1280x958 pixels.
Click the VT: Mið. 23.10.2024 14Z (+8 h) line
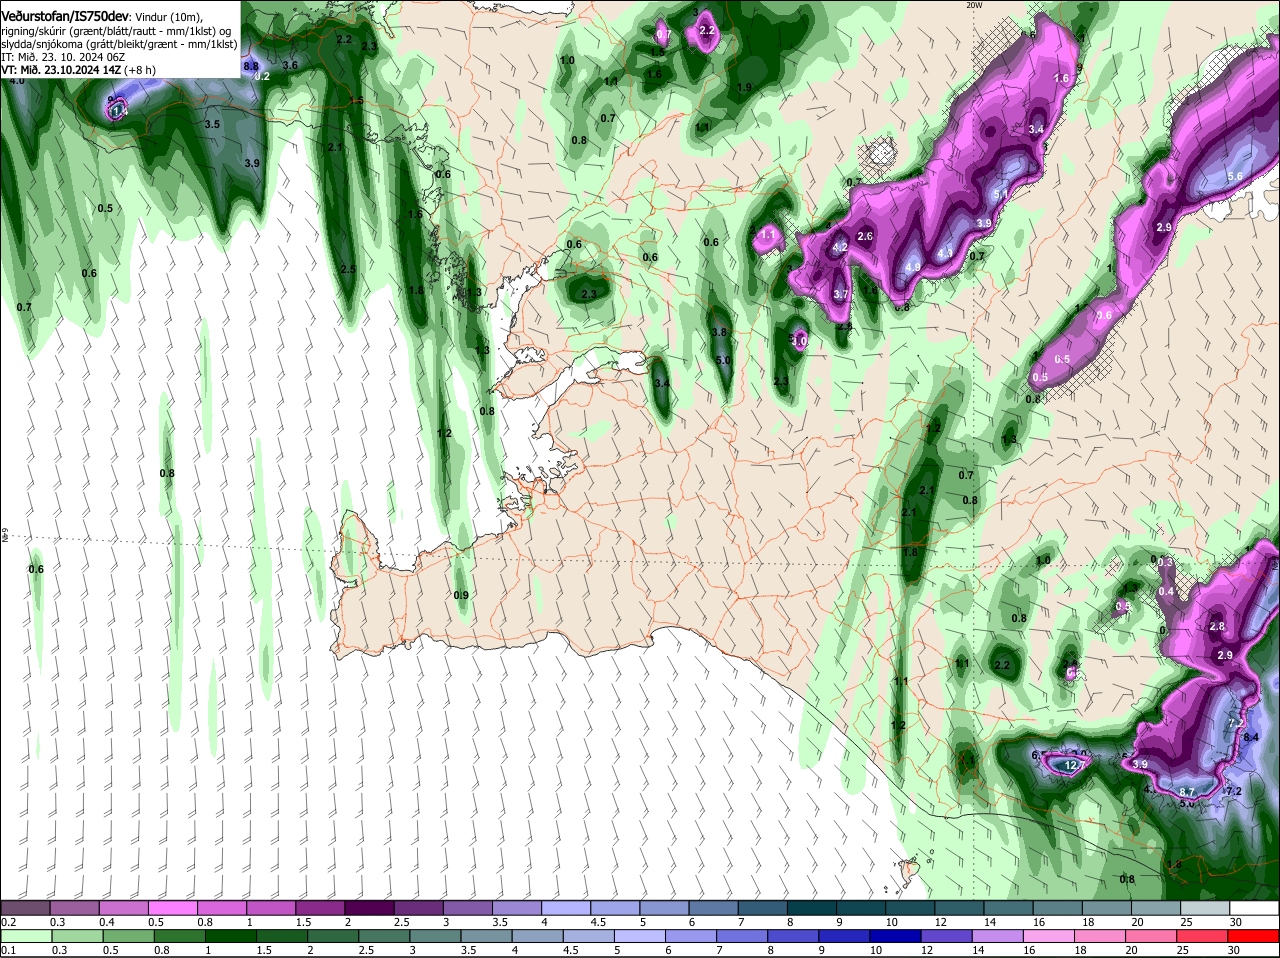pos(78,70)
